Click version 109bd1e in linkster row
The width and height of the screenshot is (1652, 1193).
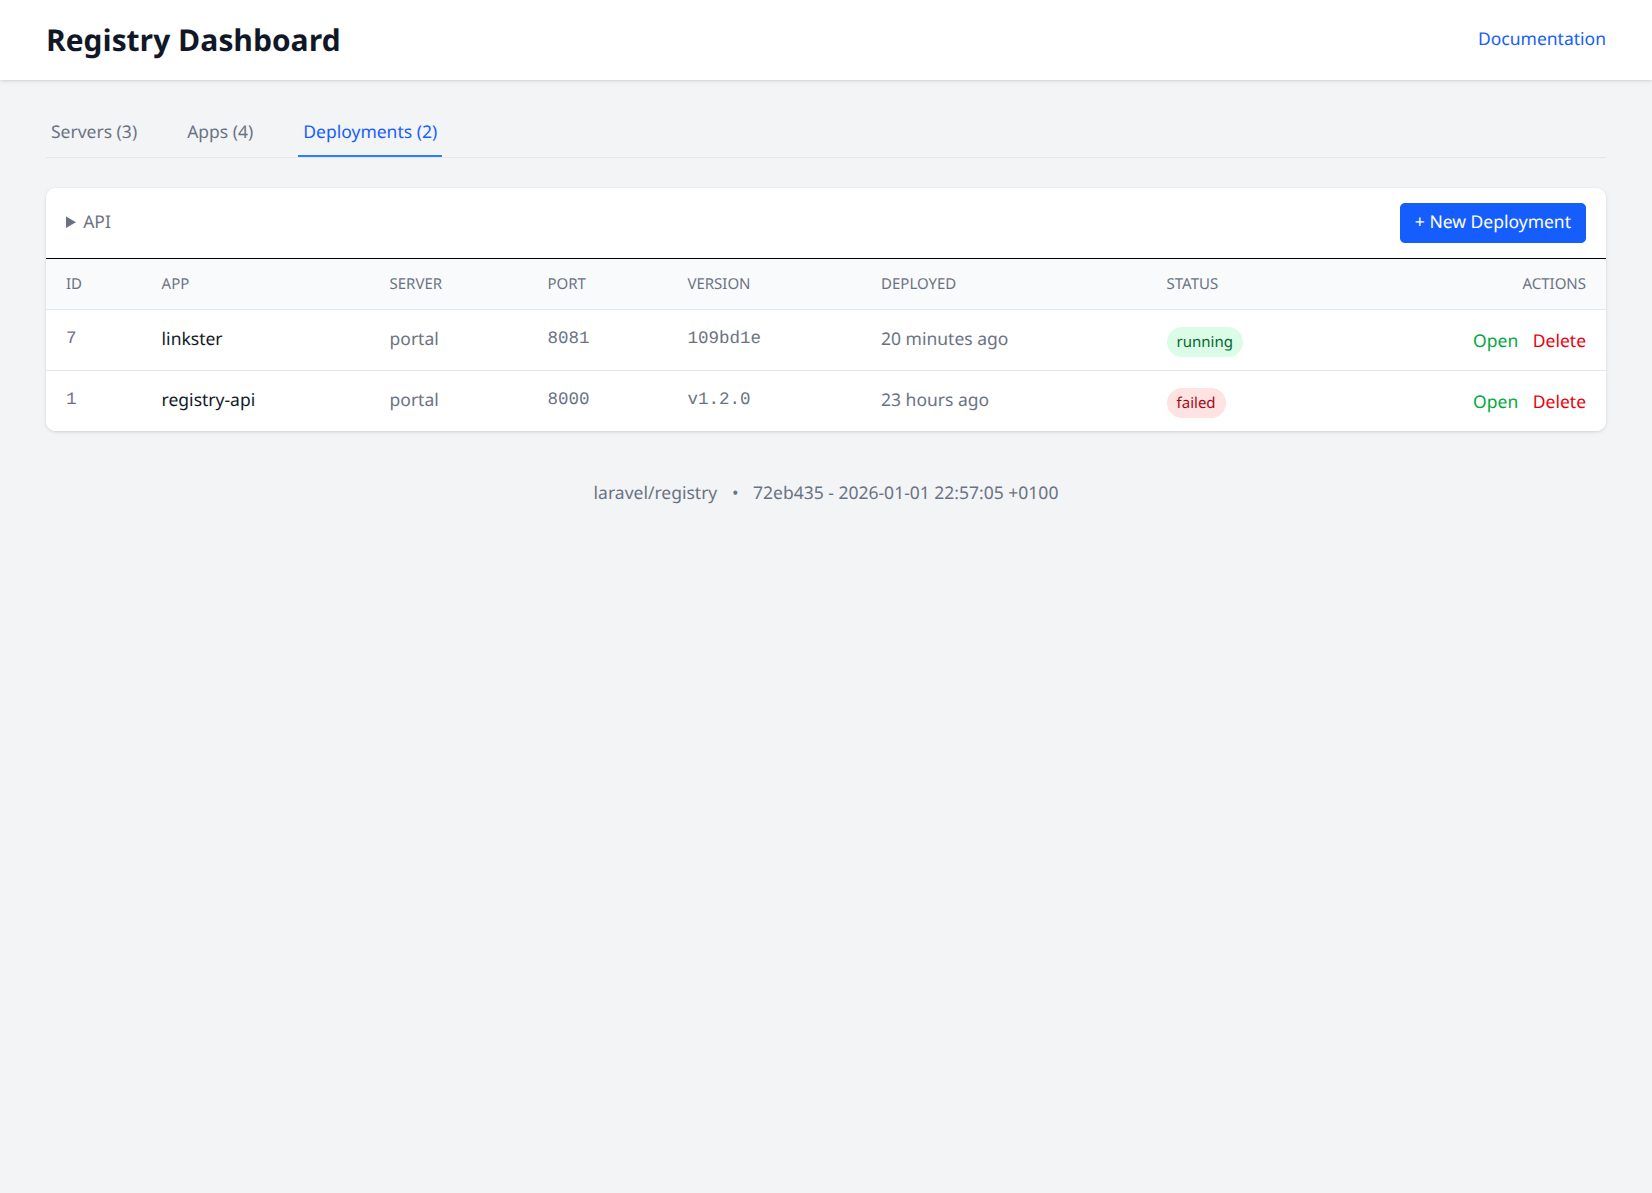click(724, 338)
